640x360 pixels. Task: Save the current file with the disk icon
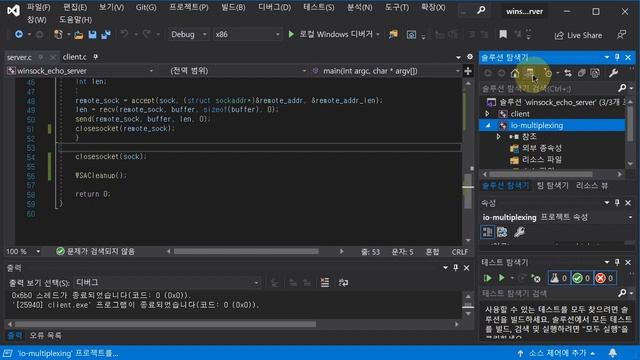[x=93, y=35]
